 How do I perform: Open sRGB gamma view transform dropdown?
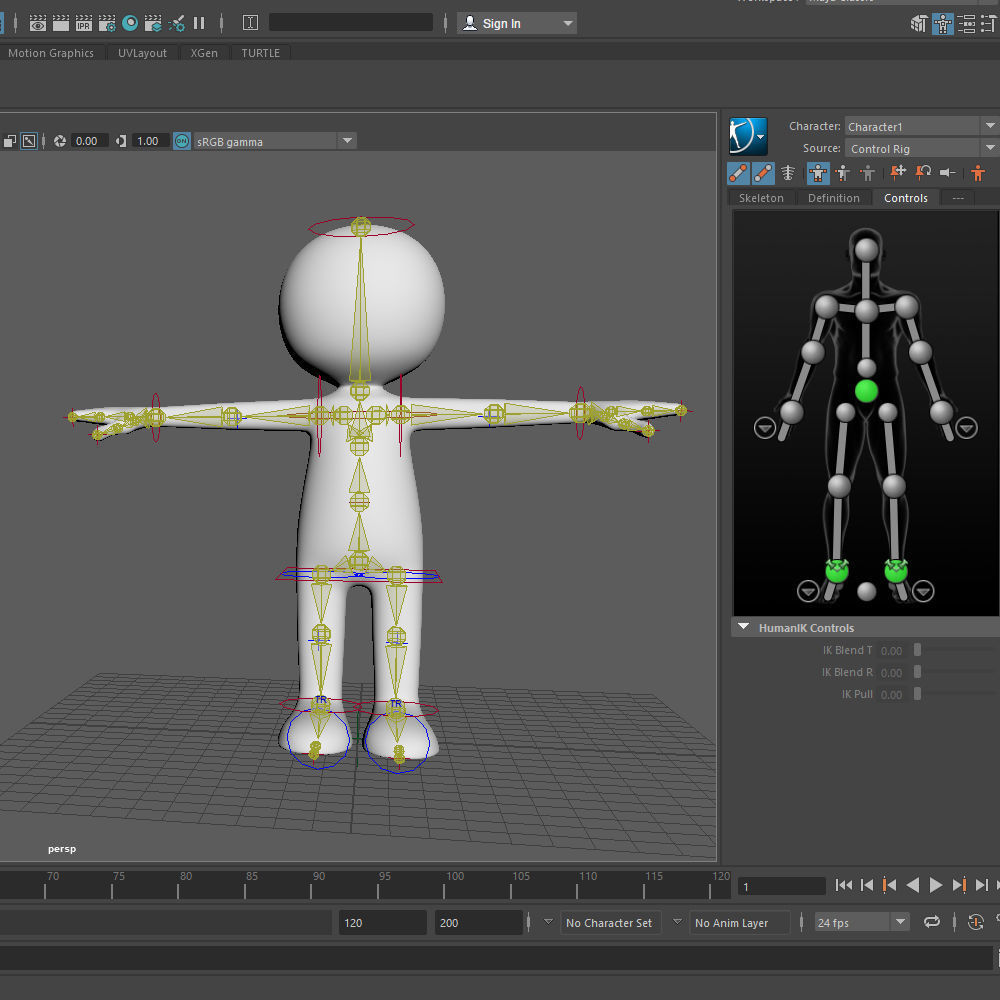pyautogui.click(x=274, y=141)
